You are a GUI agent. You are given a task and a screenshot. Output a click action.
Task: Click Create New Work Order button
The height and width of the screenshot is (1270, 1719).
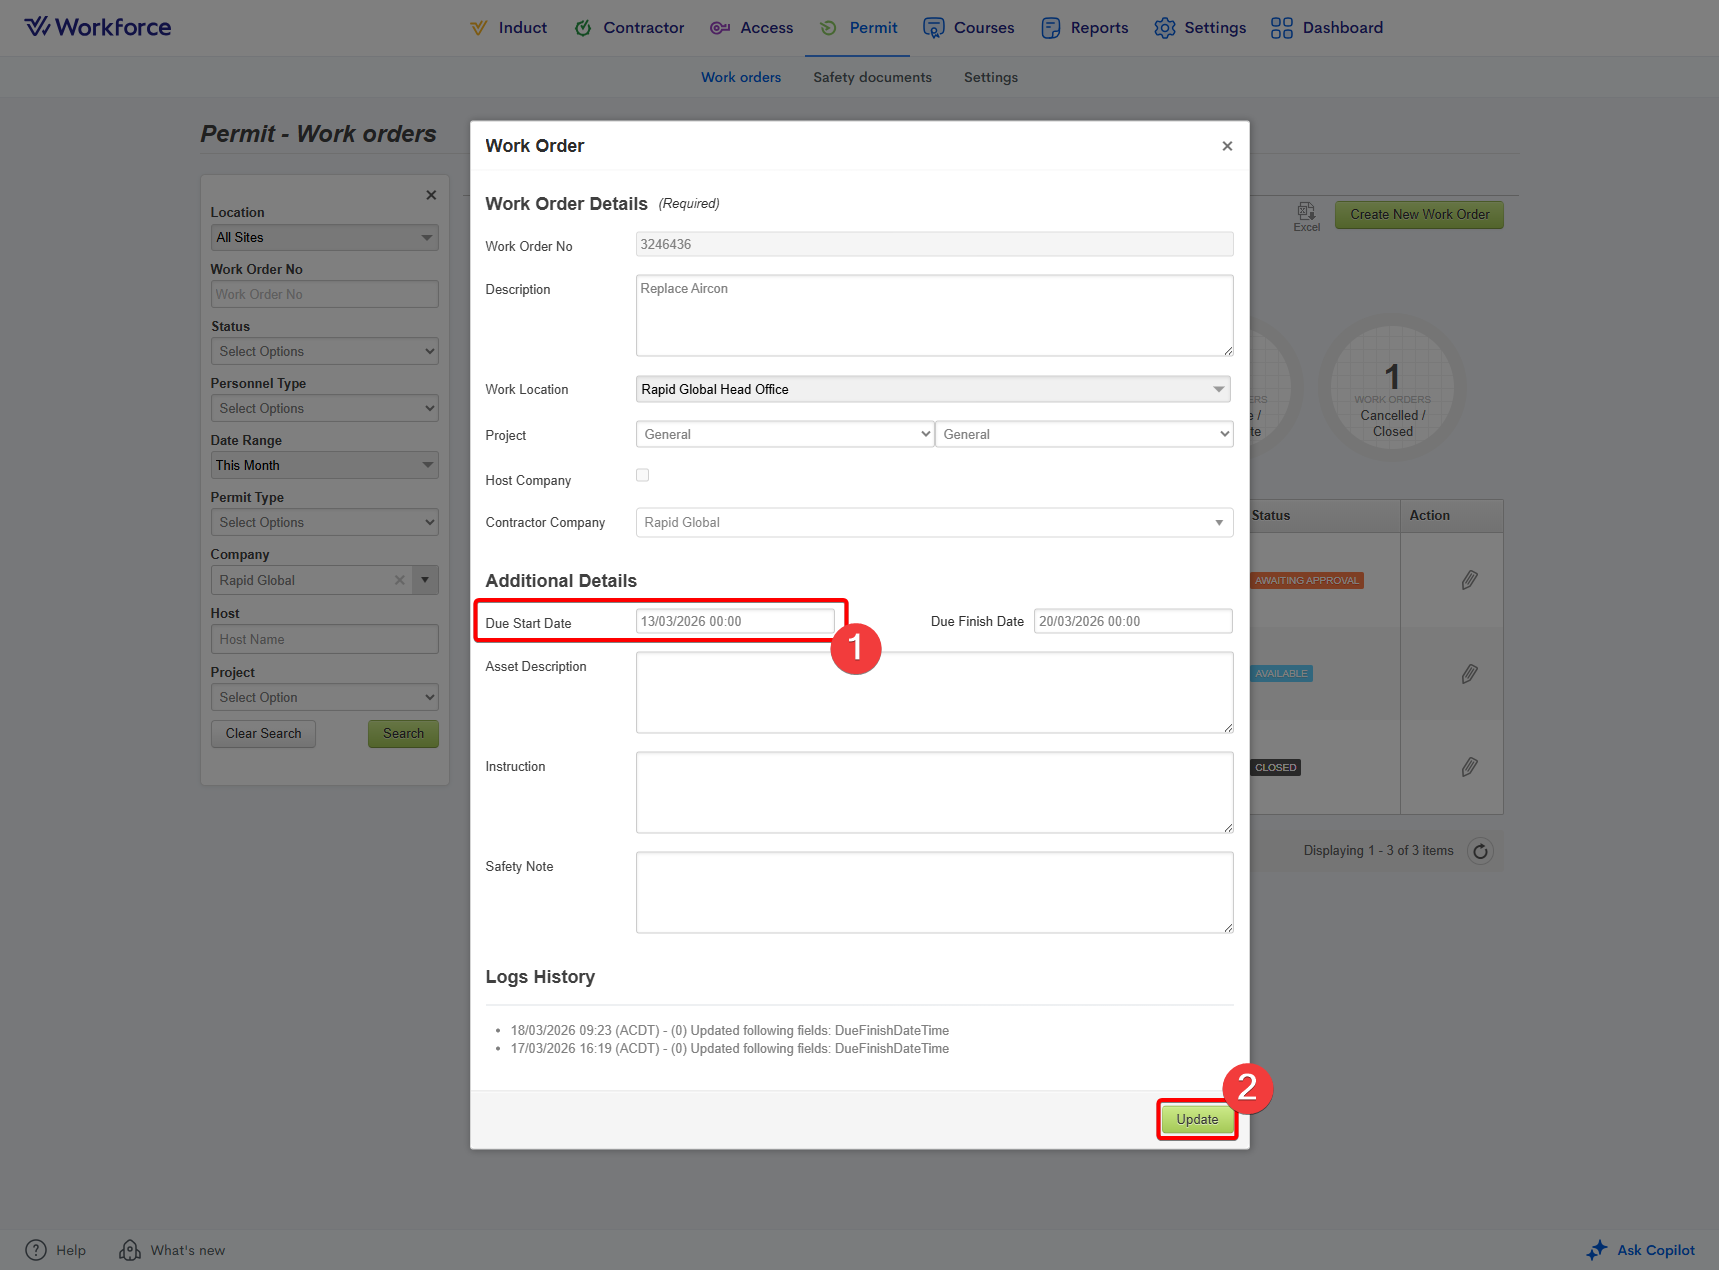tap(1419, 214)
